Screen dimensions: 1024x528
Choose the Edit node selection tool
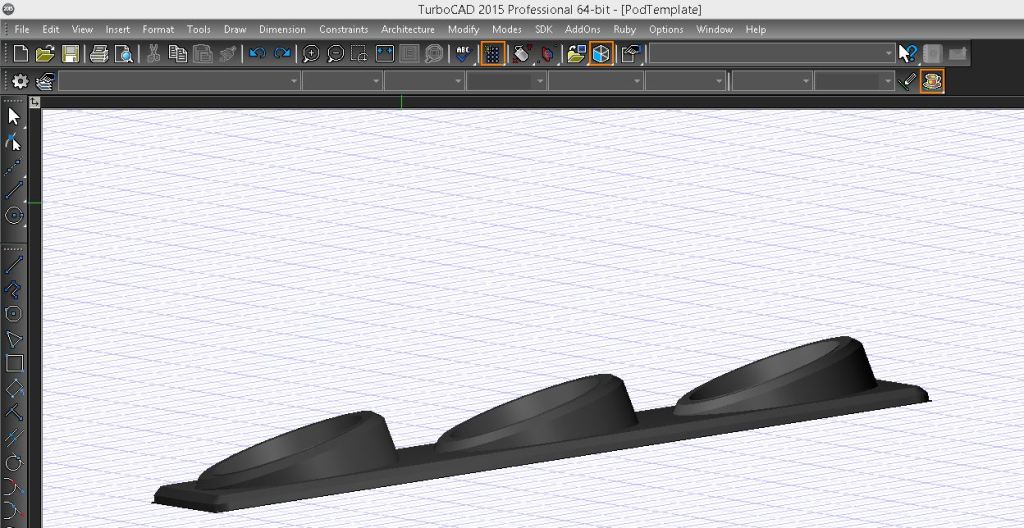click(x=14, y=142)
